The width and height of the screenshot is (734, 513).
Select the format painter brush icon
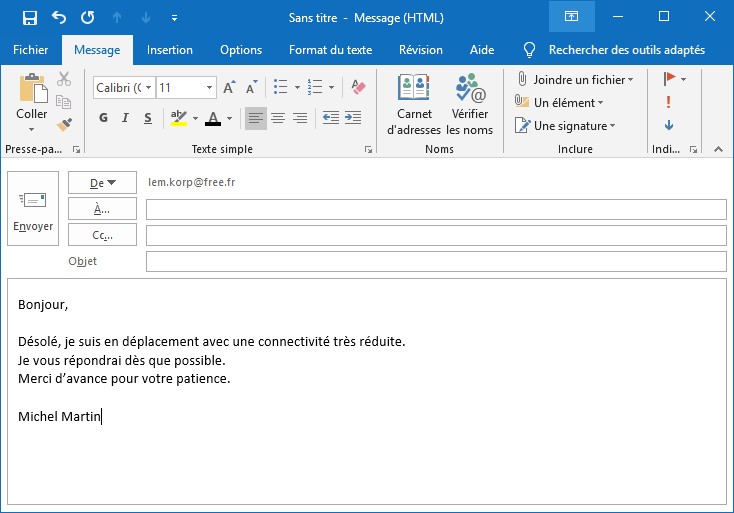tap(64, 124)
